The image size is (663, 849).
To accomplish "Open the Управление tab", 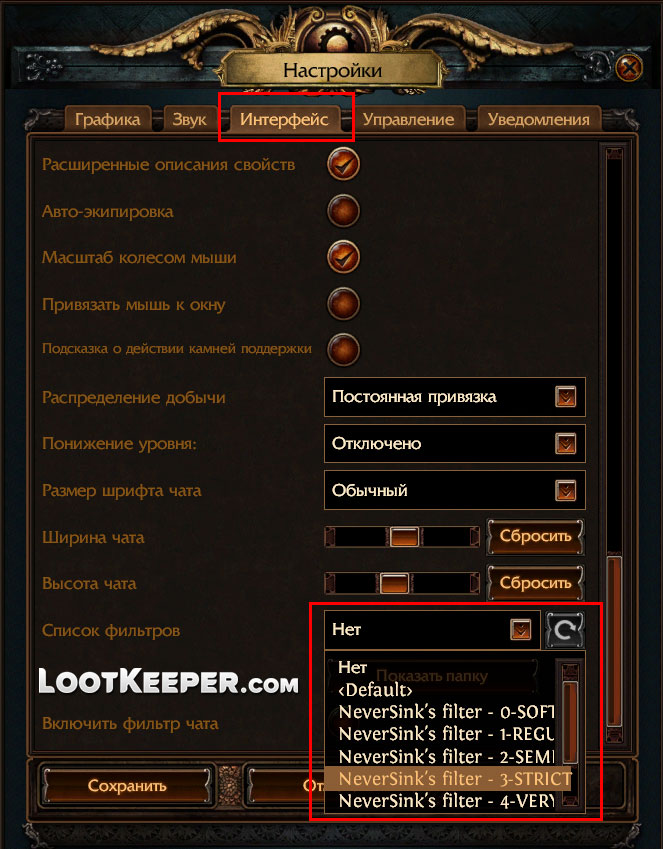I will pos(408,119).
